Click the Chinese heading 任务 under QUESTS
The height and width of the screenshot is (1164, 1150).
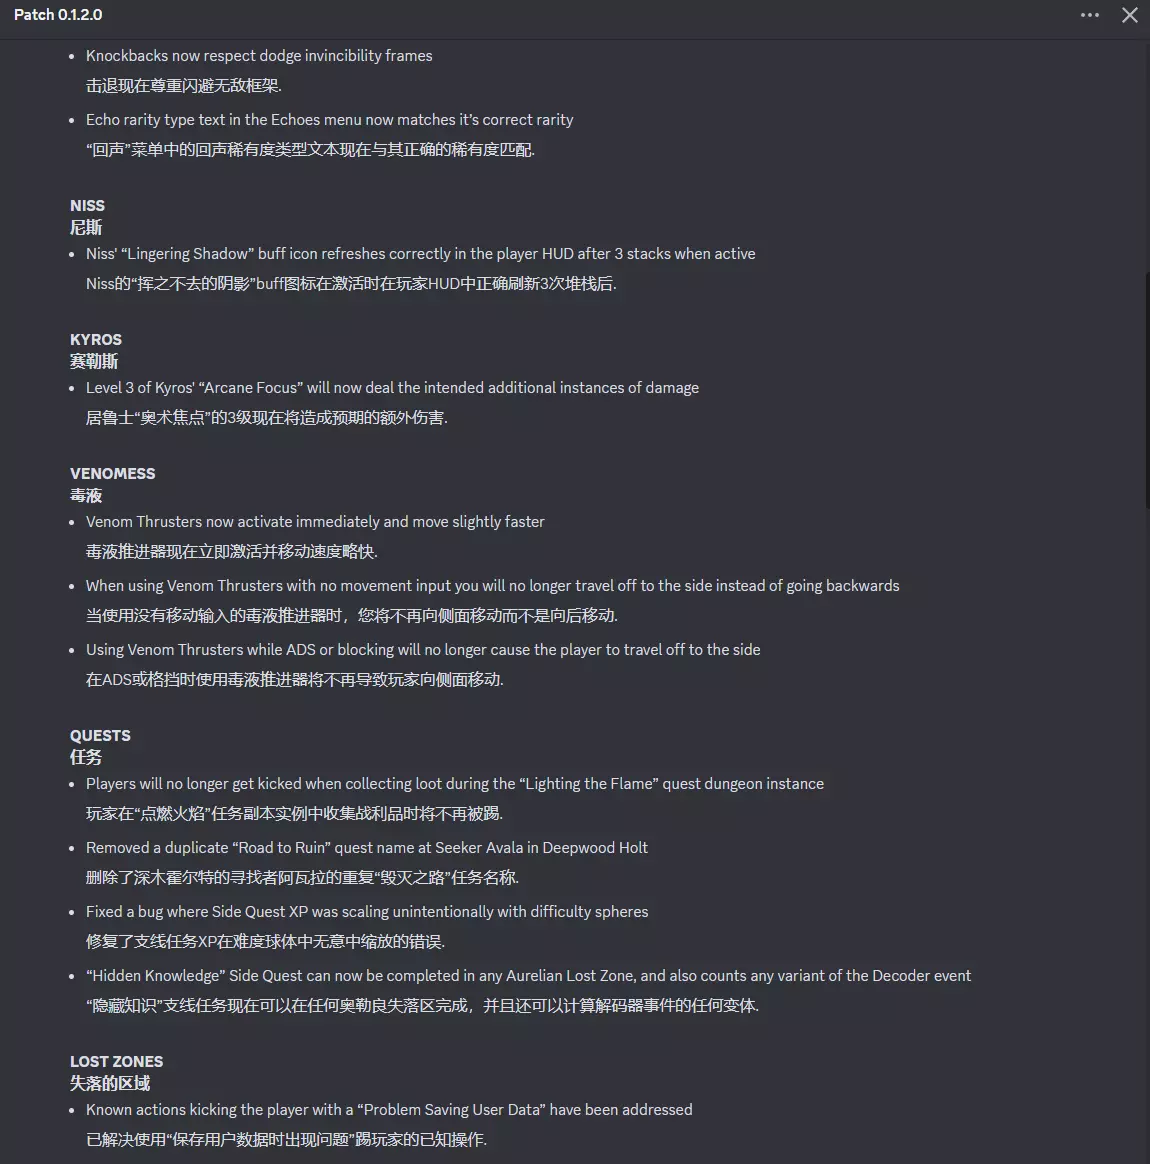[86, 757]
